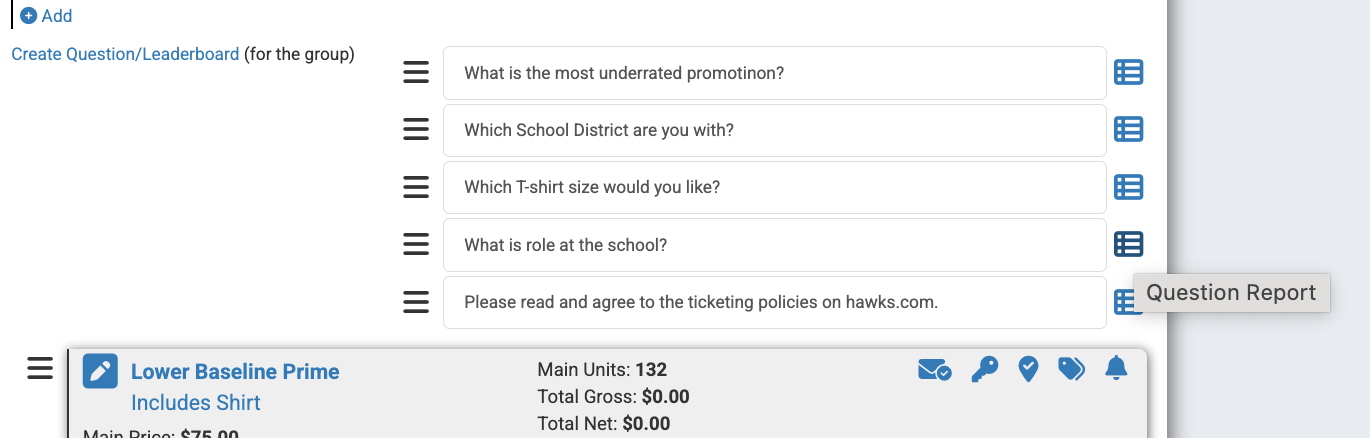Click drag handle beside the underrated promotion question
This screenshot has height=438, width=1370.
(x=416, y=73)
